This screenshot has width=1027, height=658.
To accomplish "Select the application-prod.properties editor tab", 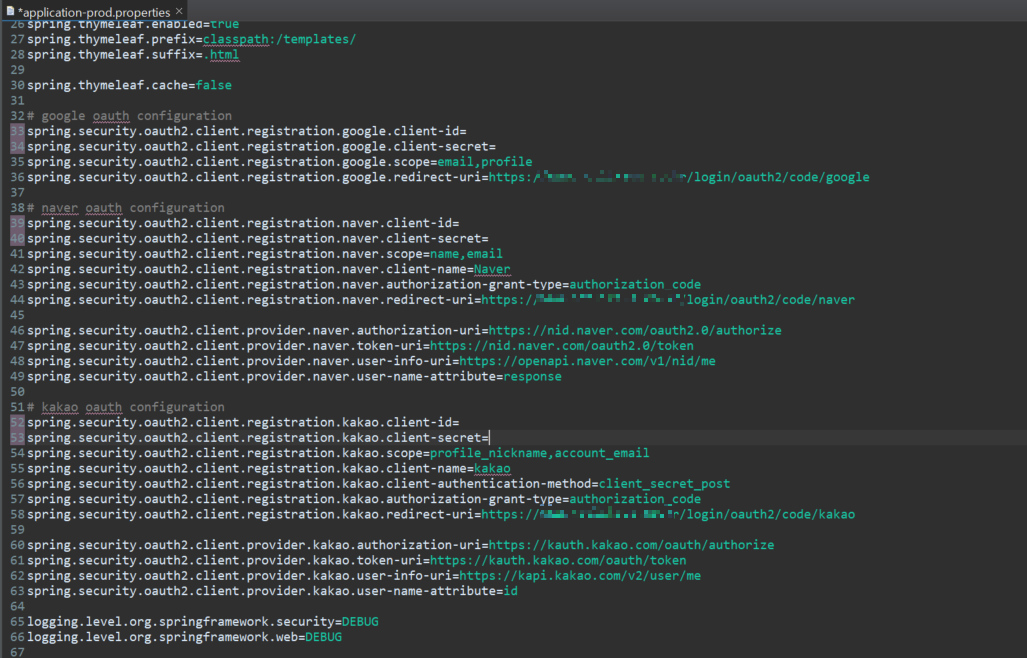I will [x=94, y=12].
